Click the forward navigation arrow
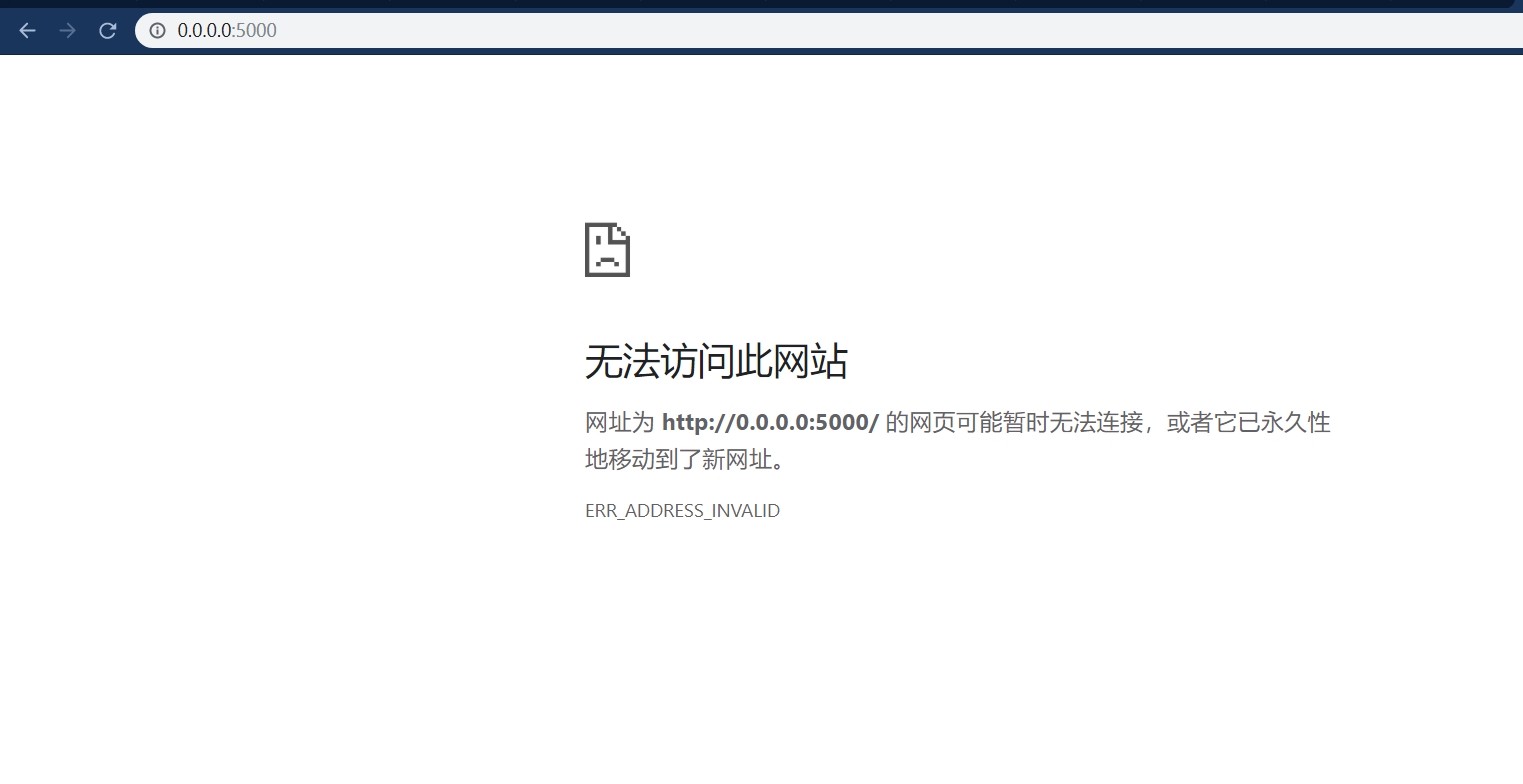 pyautogui.click(x=68, y=31)
